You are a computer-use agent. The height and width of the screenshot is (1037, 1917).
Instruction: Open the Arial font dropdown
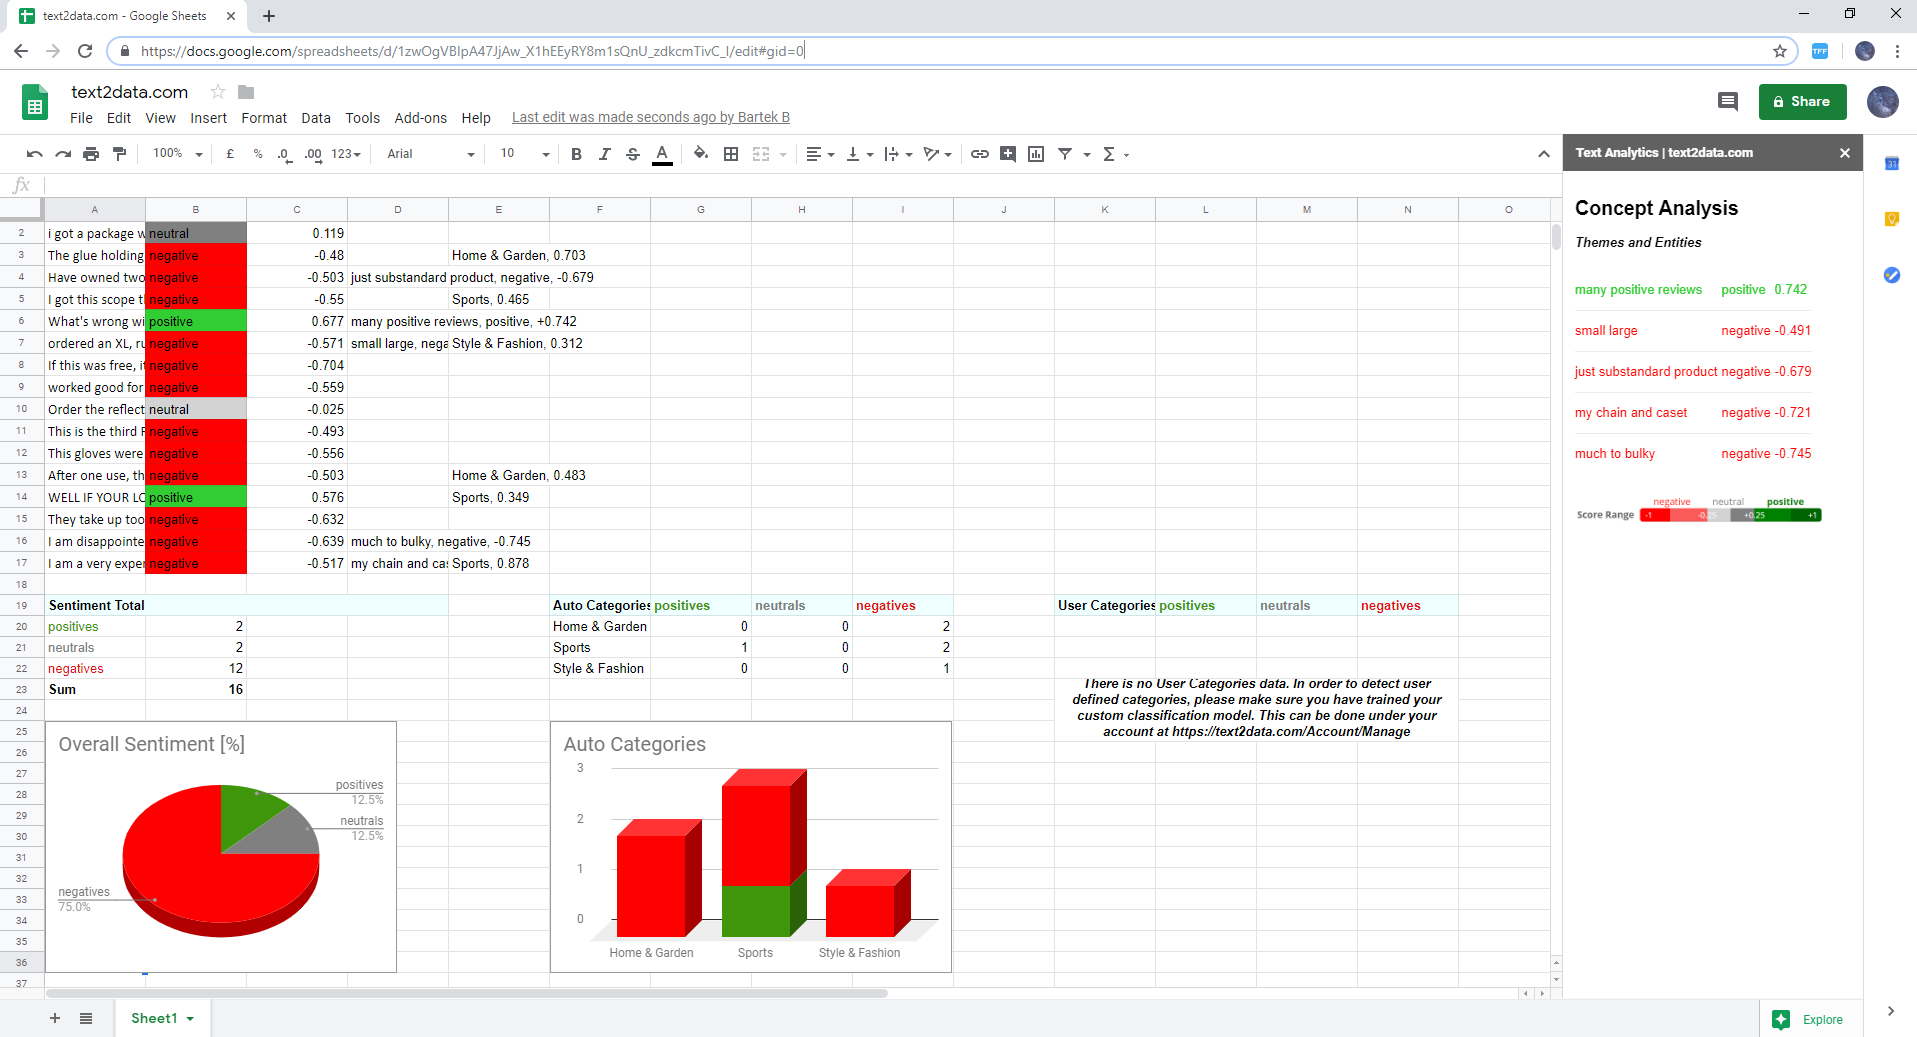(431, 154)
